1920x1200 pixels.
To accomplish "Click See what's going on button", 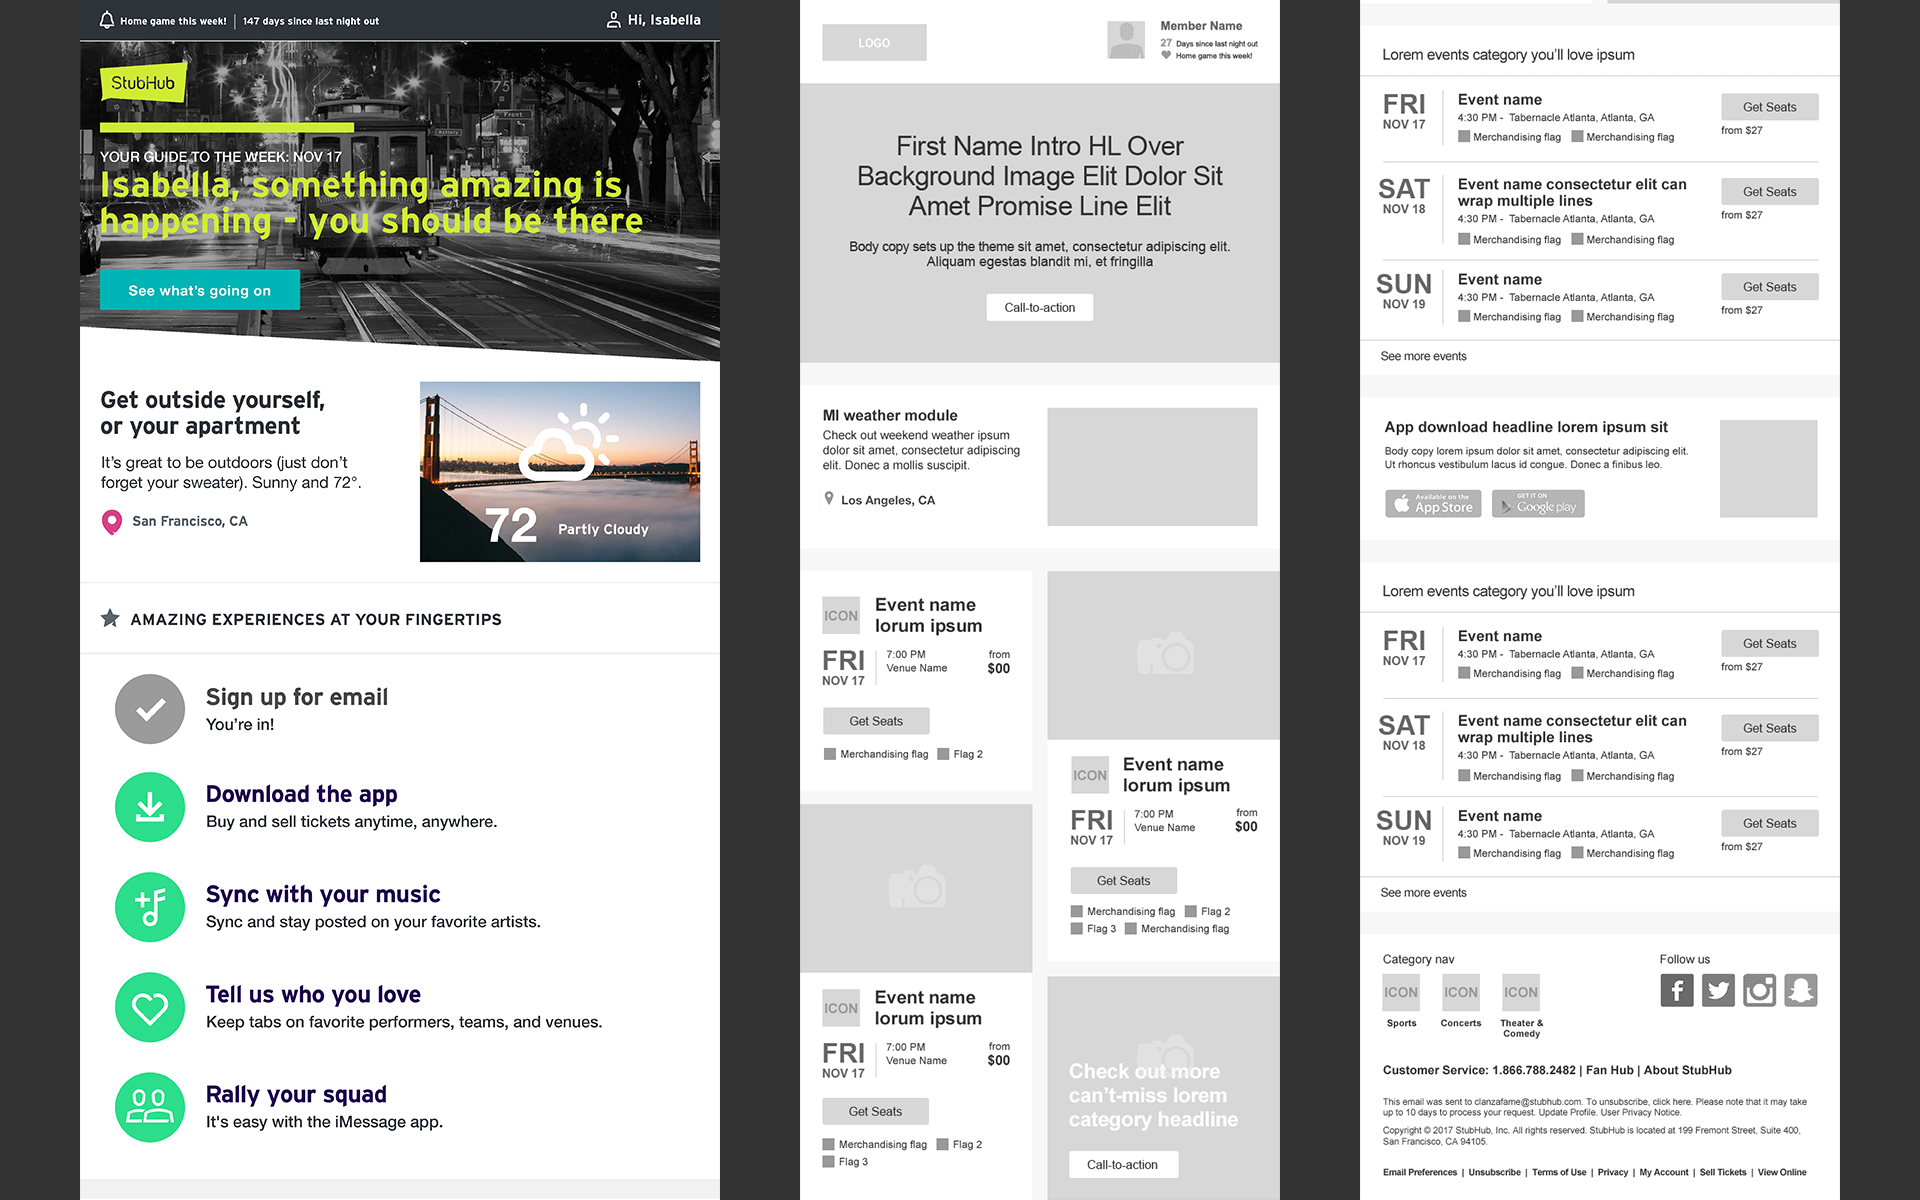I will point(200,290).
